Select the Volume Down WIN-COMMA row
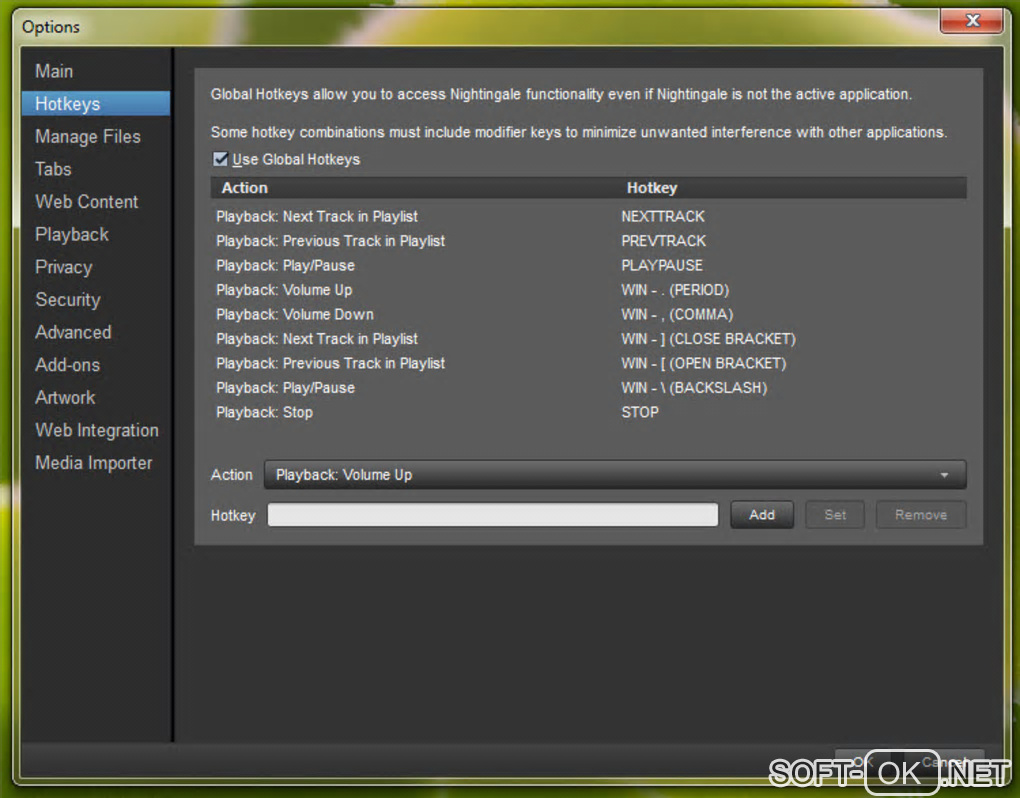This screenshot has height=798, width=1020. click(x=589, y=314)
